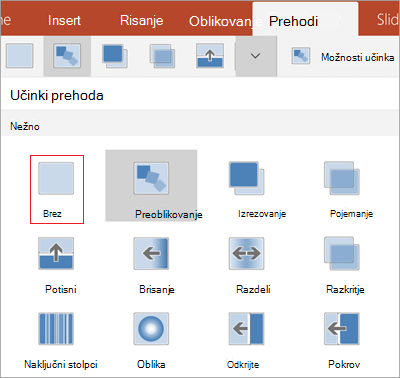Collapse the transition gallery dropdown chevron
The height and width of the screenshot is (378, 400).
click(256, 56)
